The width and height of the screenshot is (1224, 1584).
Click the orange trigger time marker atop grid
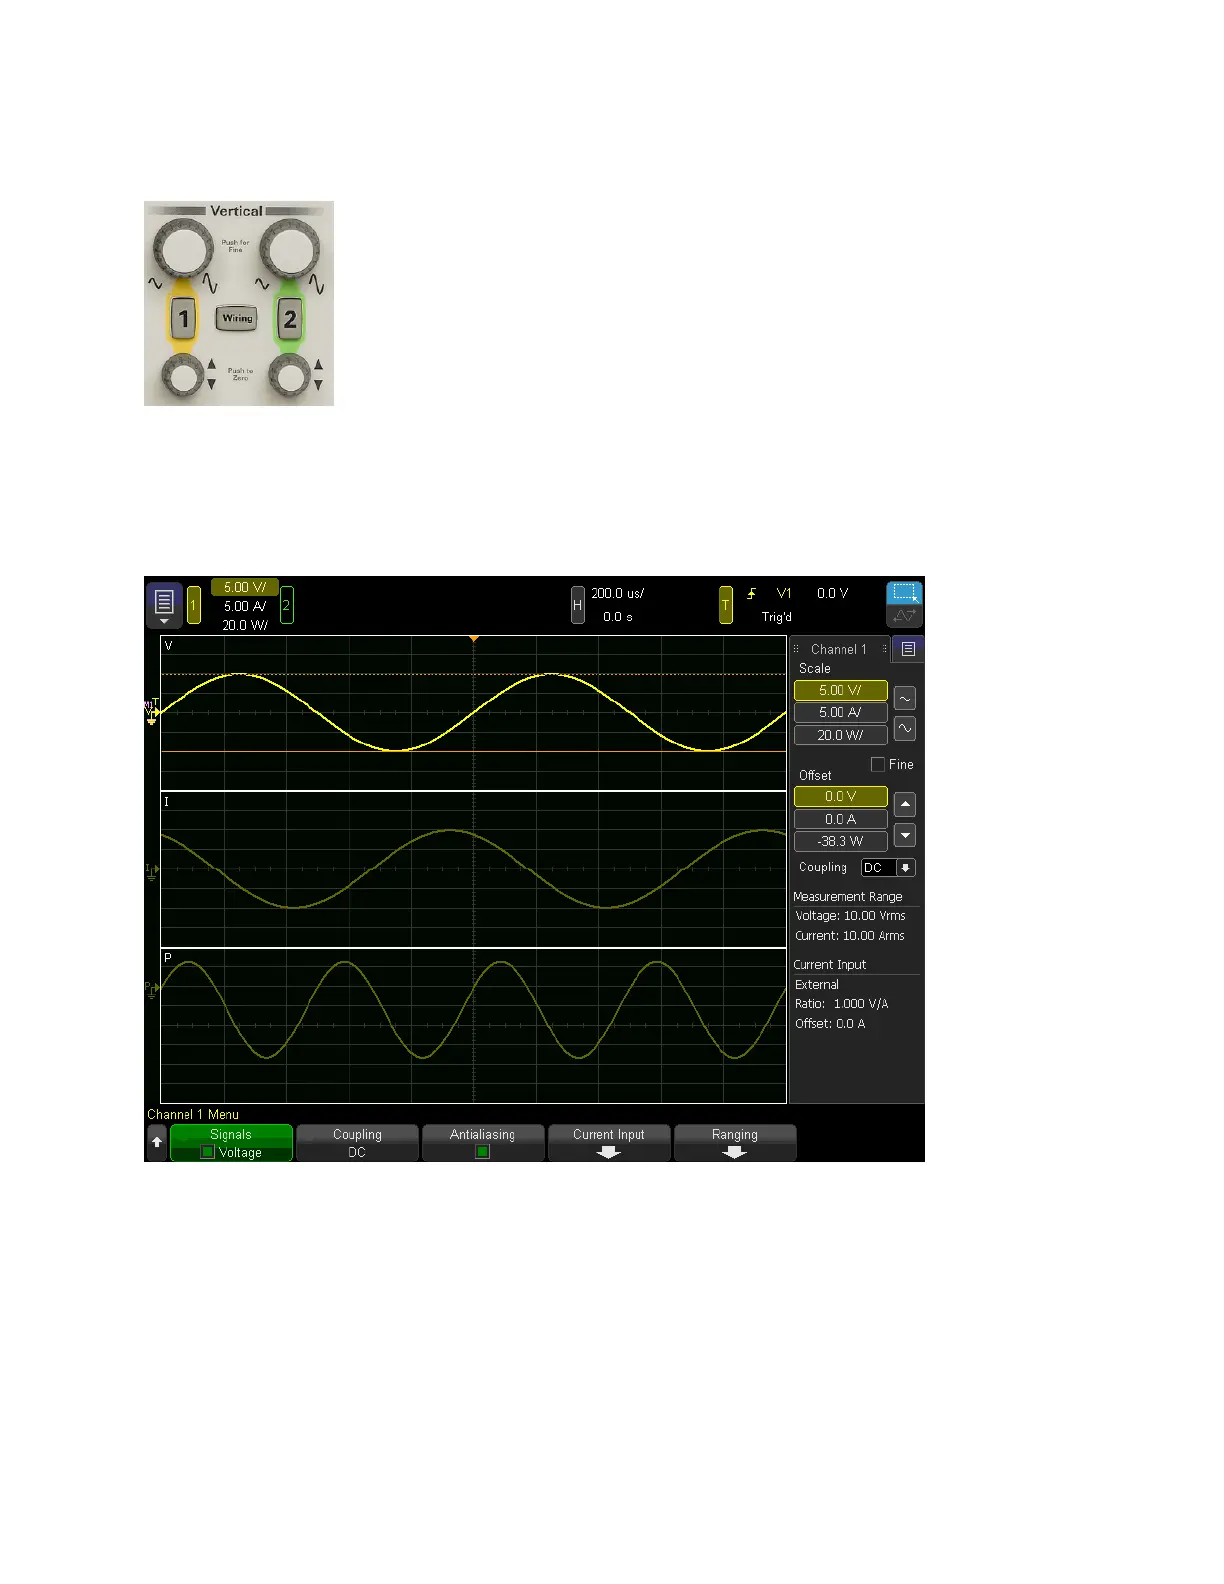click(474, 638)
